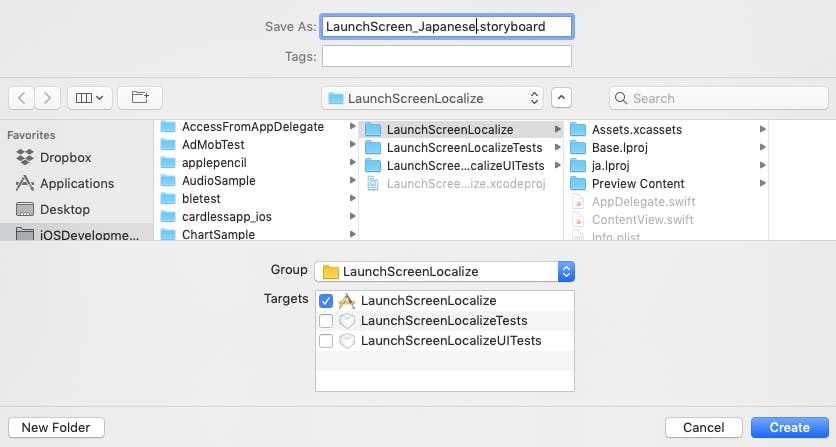This screenshot has height=447, width=836.
Task: Select the LaunchScree...calizeUITests folder
Action: coord(455,166)
